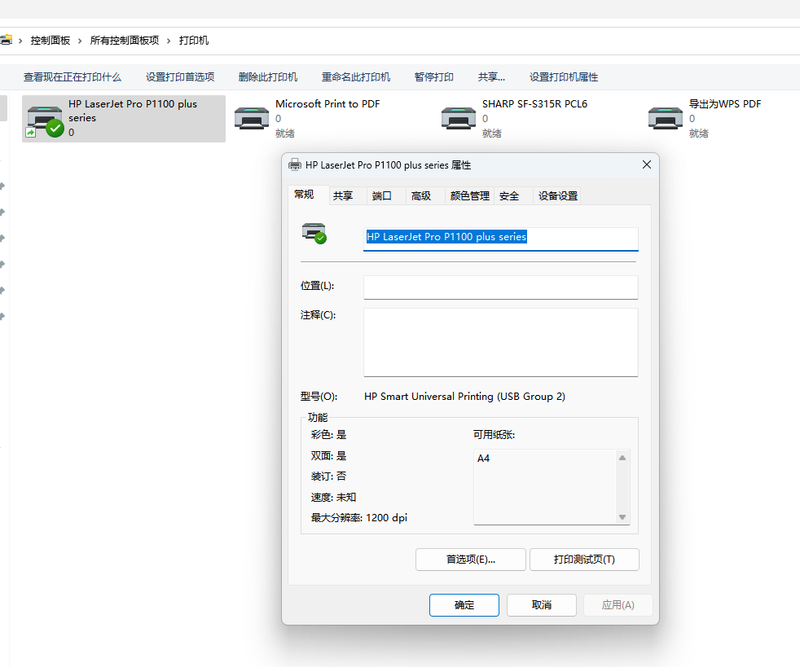This screenshot has width=800, height=667.
Task: Click the Microsoft Print to PDF printer icon
Action: 251,117
